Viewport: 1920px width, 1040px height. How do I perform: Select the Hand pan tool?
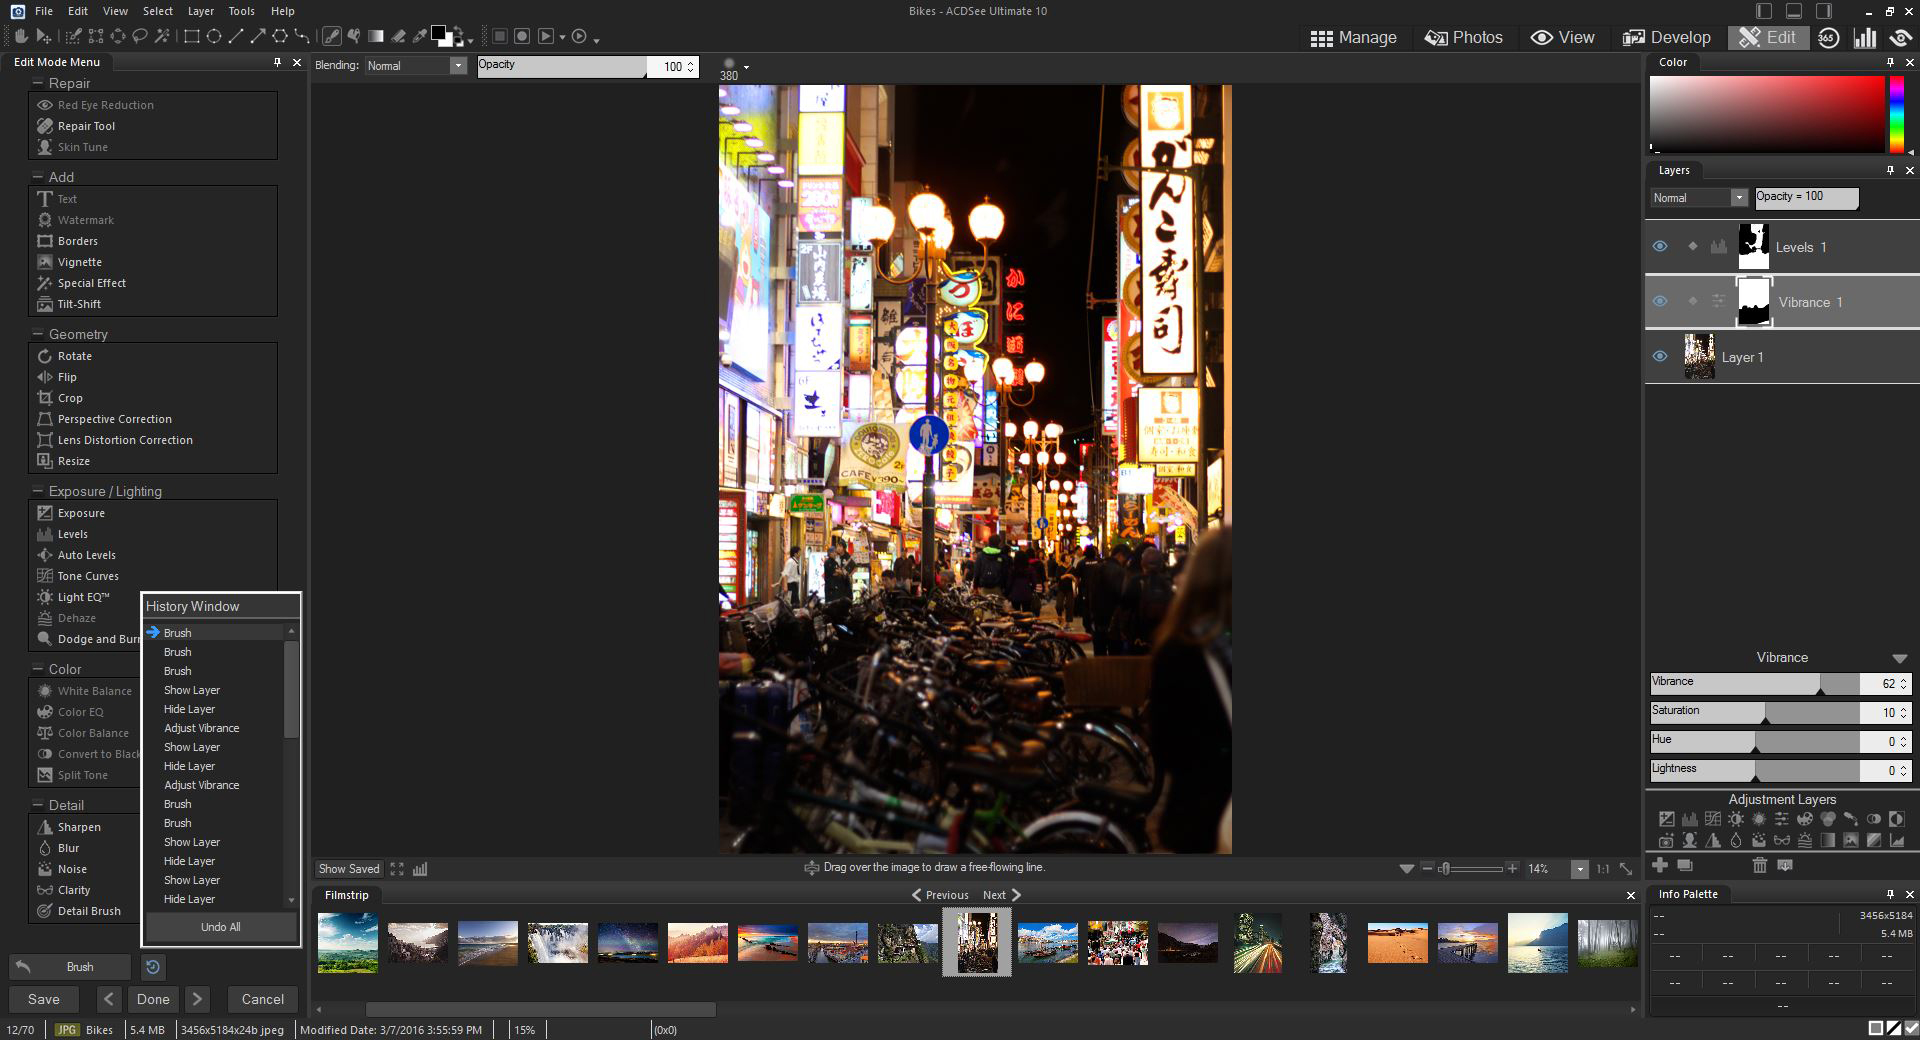point(21,36)
